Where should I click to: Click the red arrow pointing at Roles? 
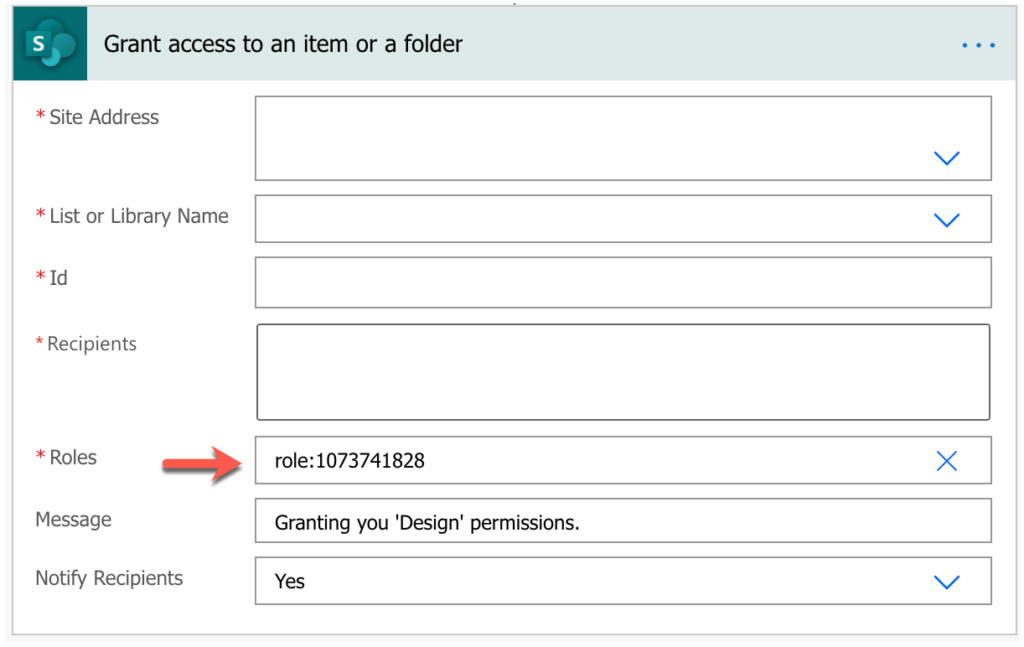click(x=200, y=461)
